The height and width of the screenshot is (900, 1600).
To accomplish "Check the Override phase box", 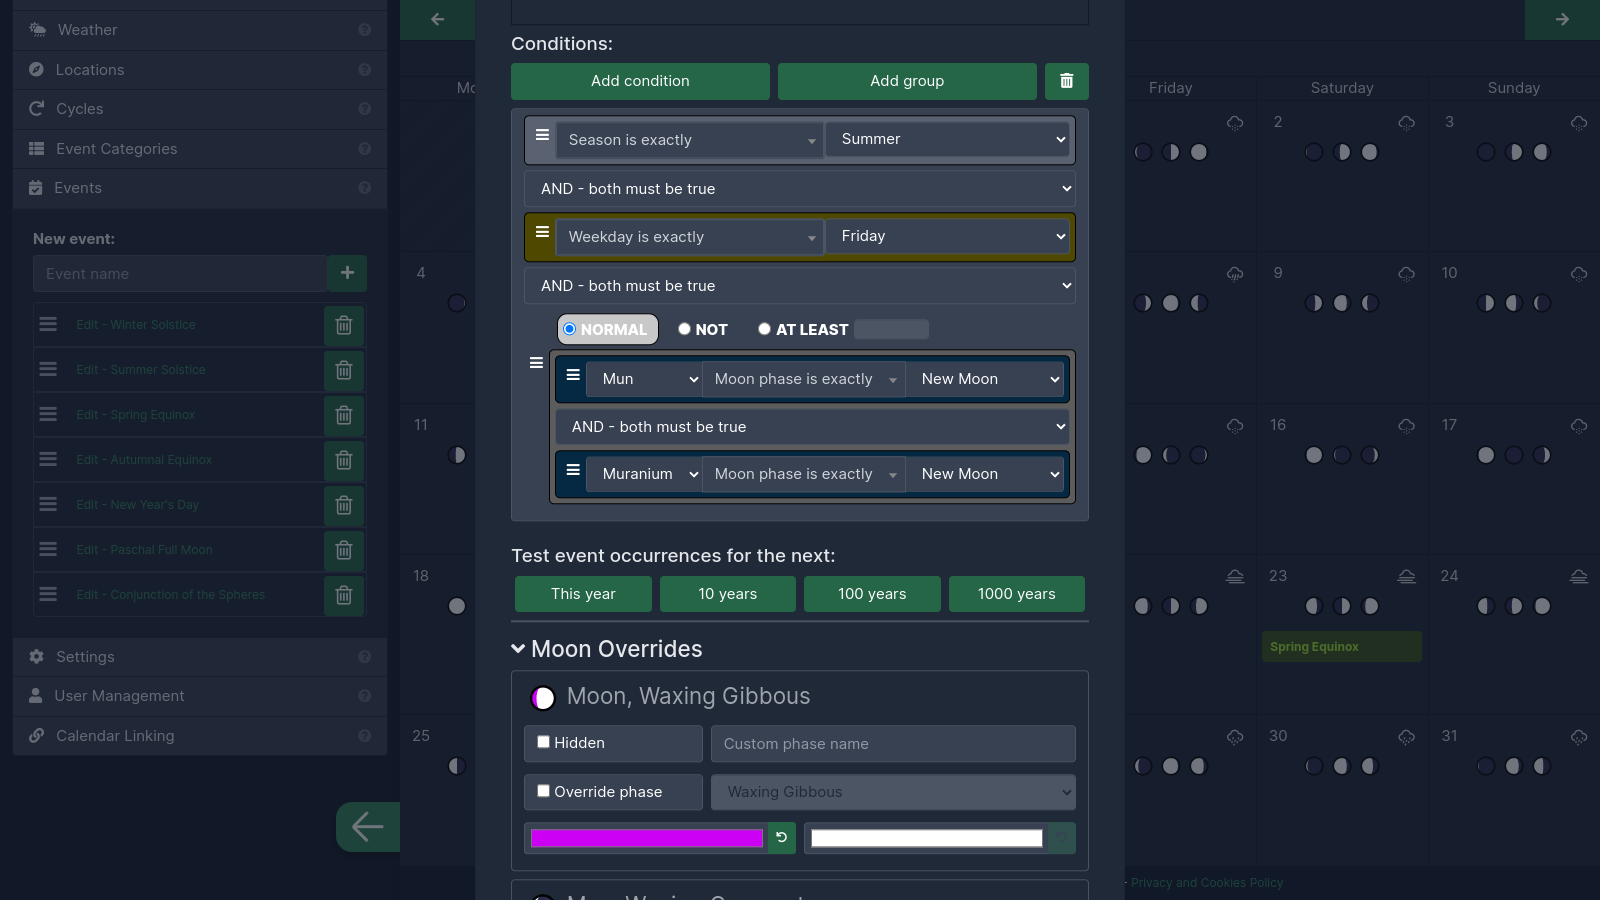I will coord(544,791).
